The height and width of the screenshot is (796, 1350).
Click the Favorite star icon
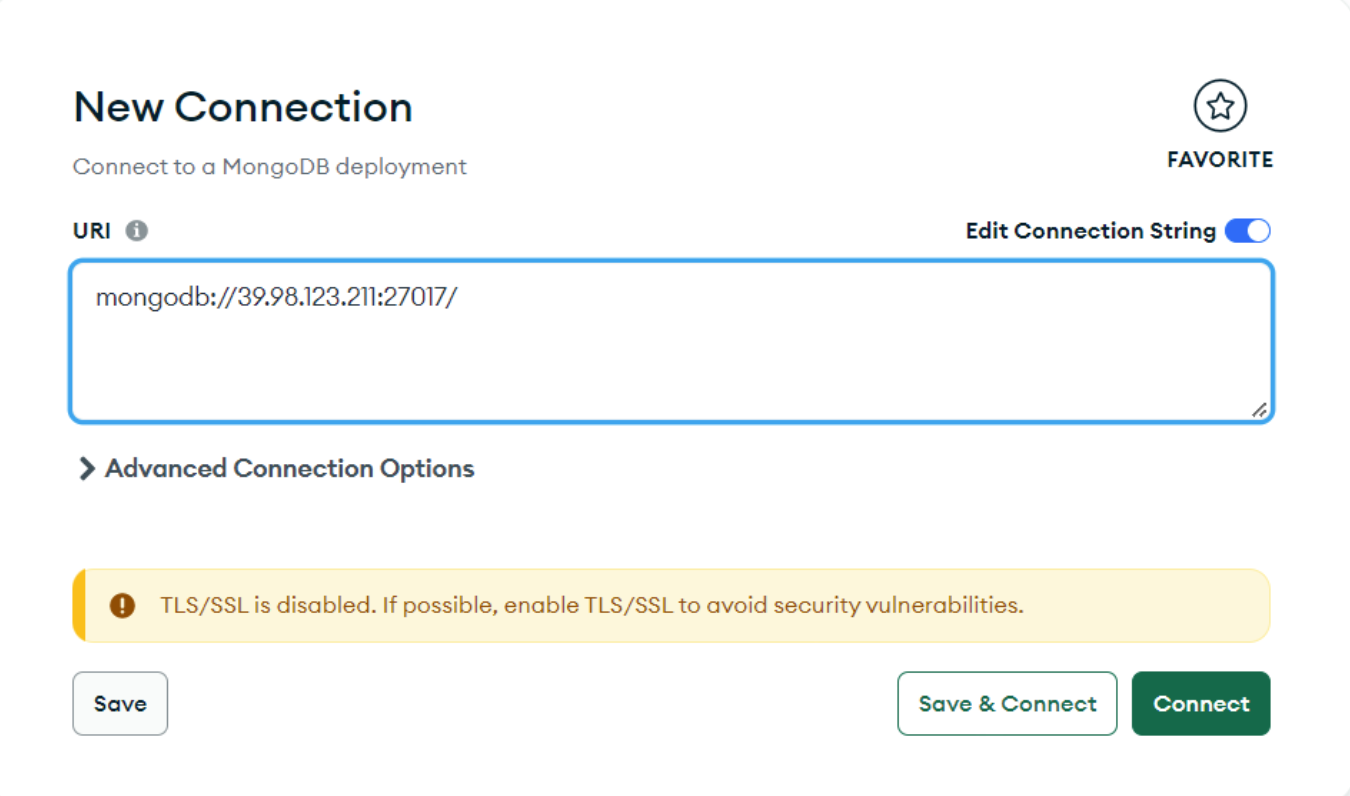1219,106
